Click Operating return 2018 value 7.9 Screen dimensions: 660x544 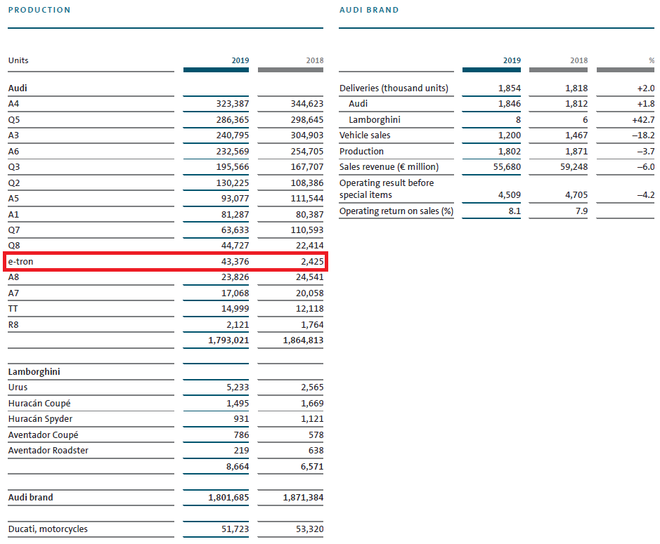(x=581, y=211)
